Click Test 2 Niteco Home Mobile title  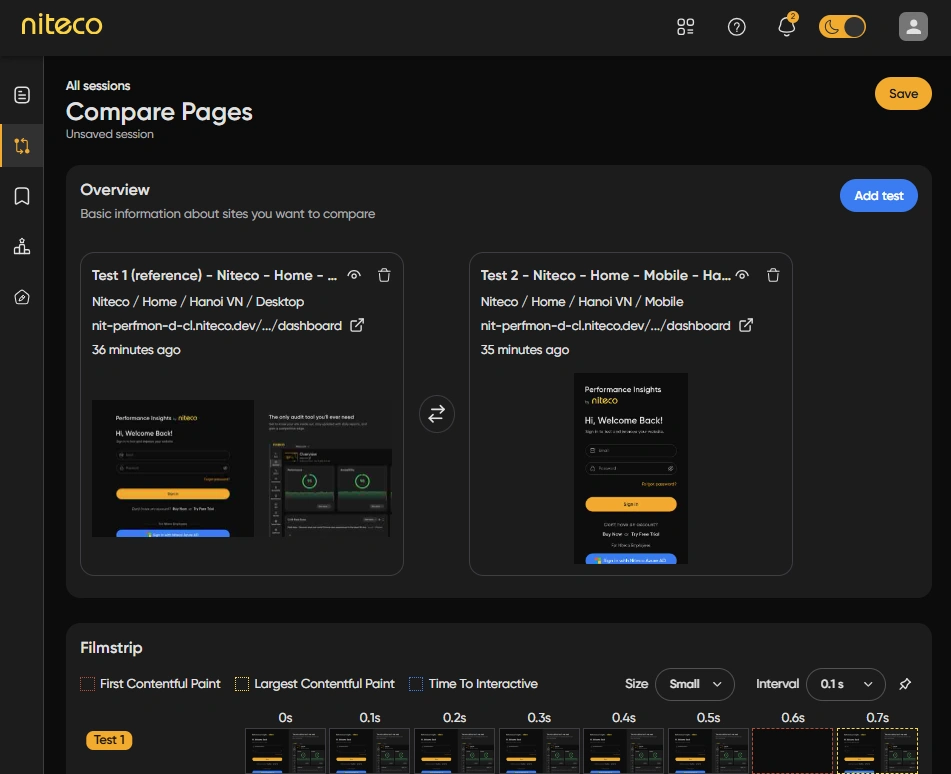605,275
